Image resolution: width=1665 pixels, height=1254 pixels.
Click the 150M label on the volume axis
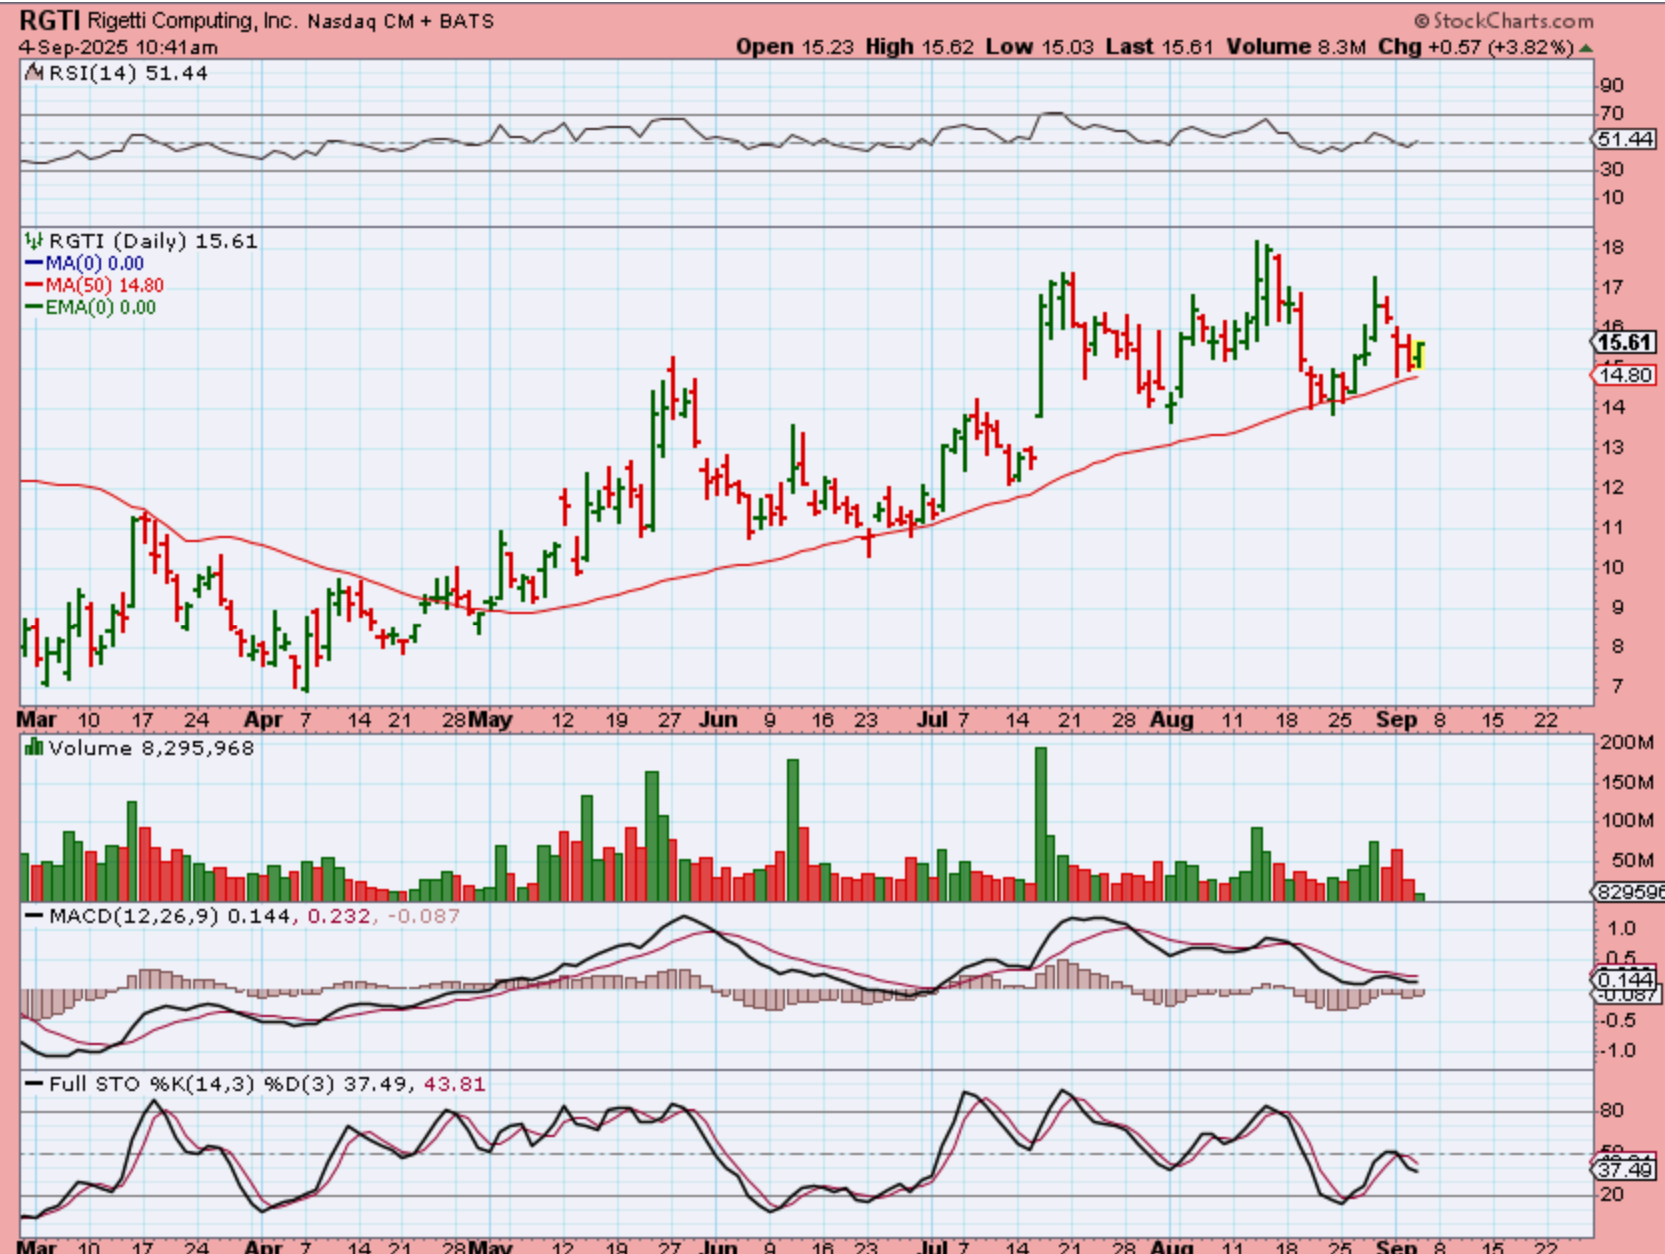1626,782
